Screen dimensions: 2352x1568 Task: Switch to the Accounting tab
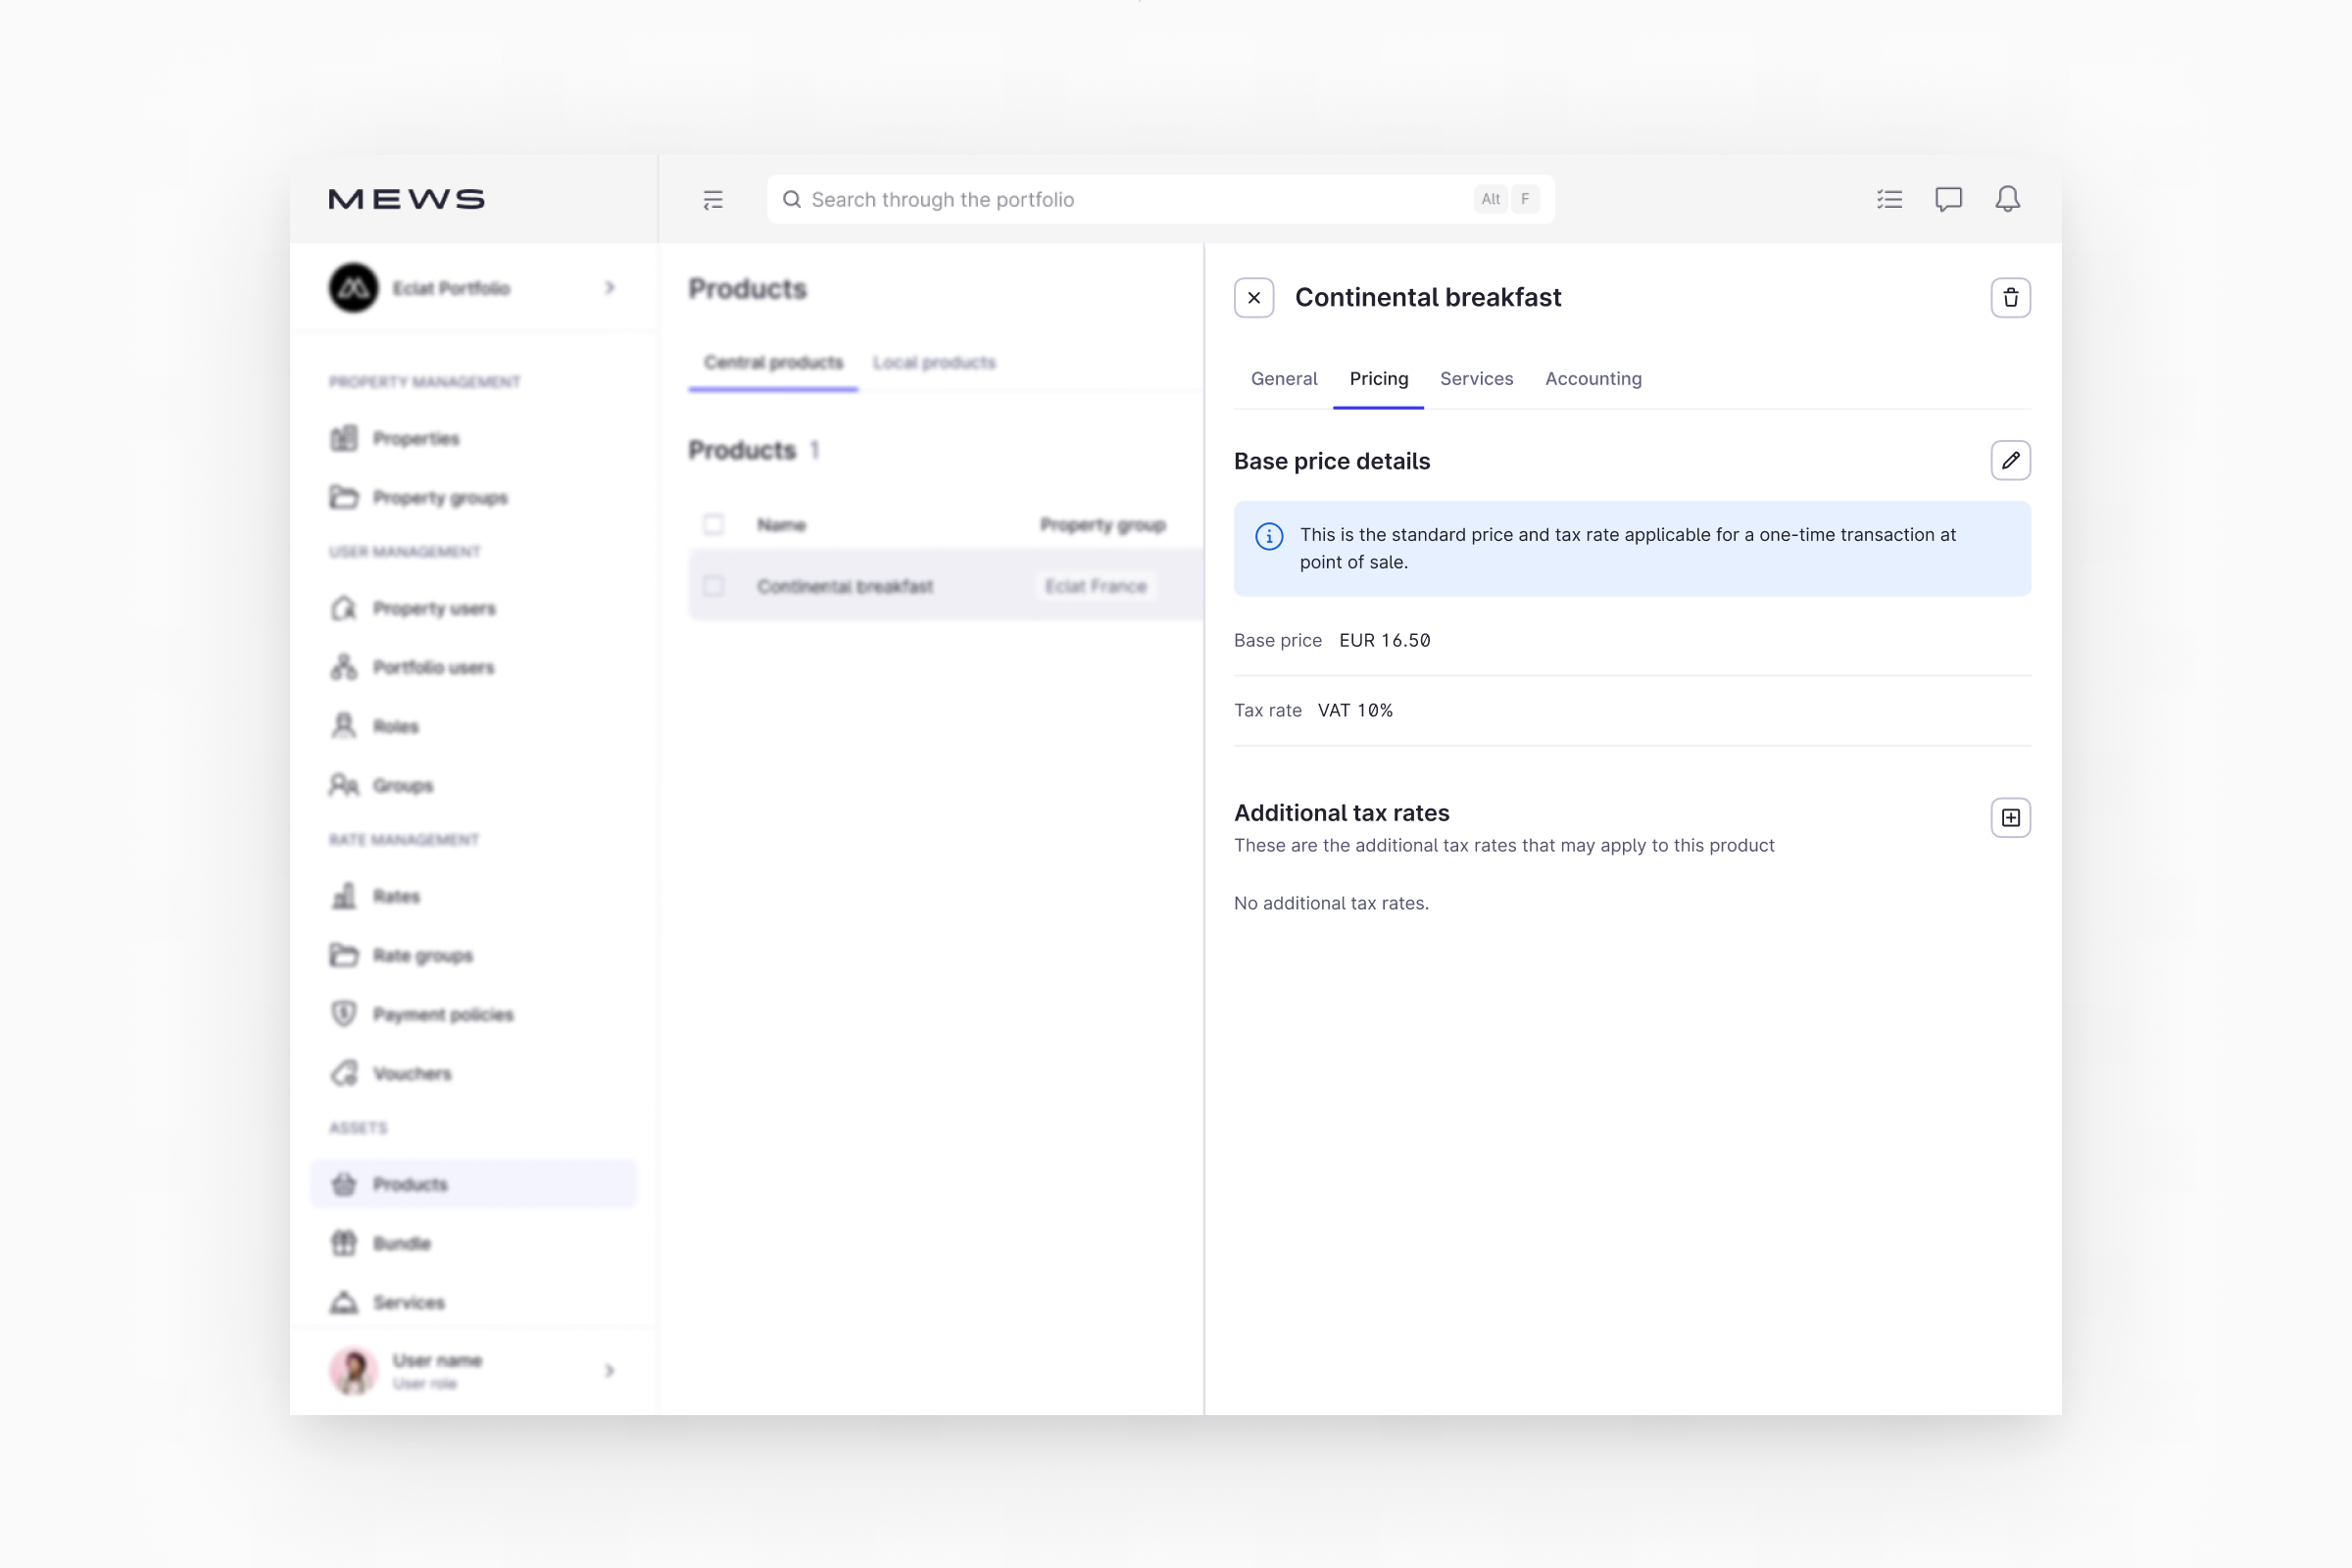click(1593, 379)
